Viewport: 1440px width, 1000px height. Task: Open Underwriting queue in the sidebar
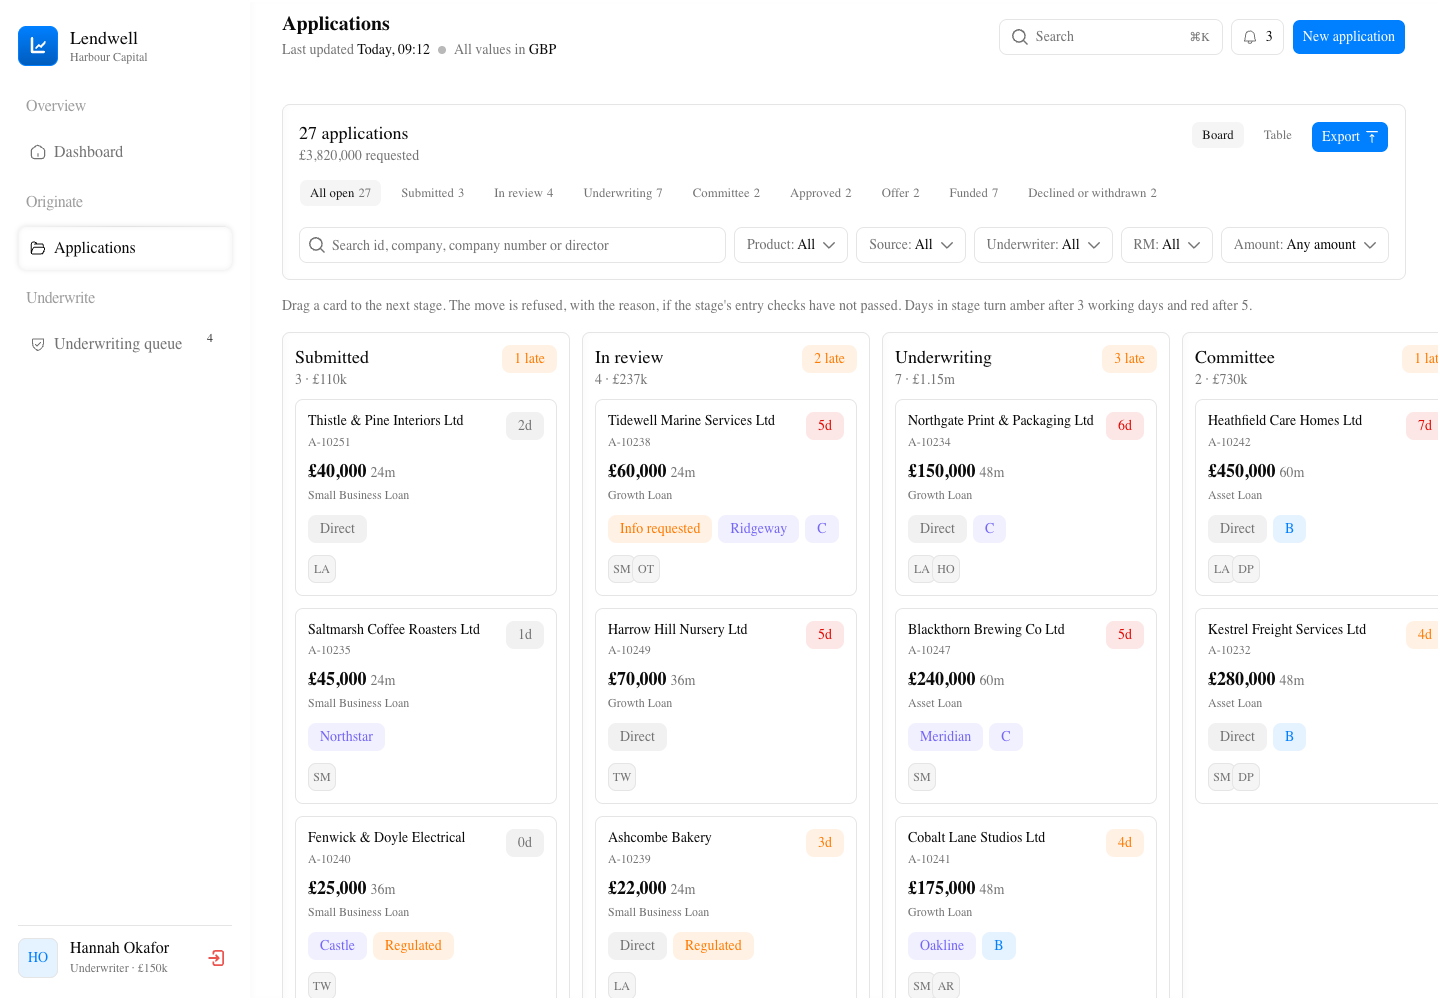(125, 344)
